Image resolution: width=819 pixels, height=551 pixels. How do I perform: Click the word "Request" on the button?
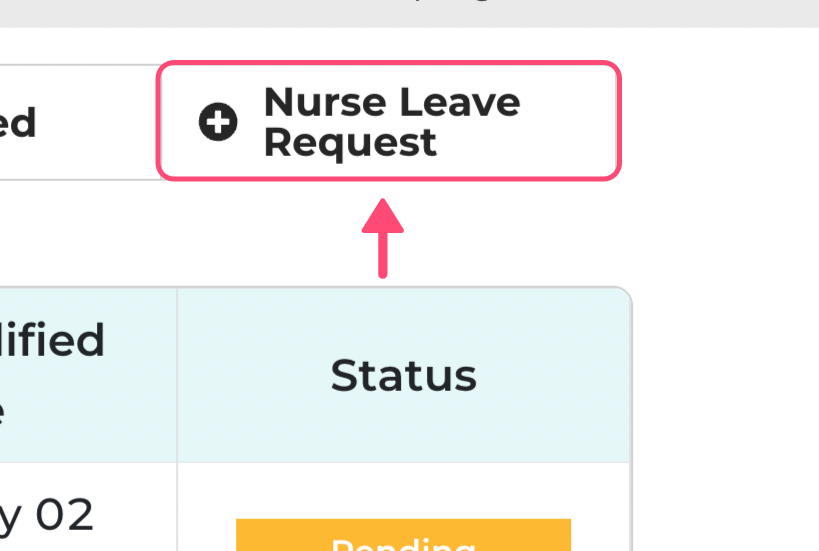click(x=350, y=143)
